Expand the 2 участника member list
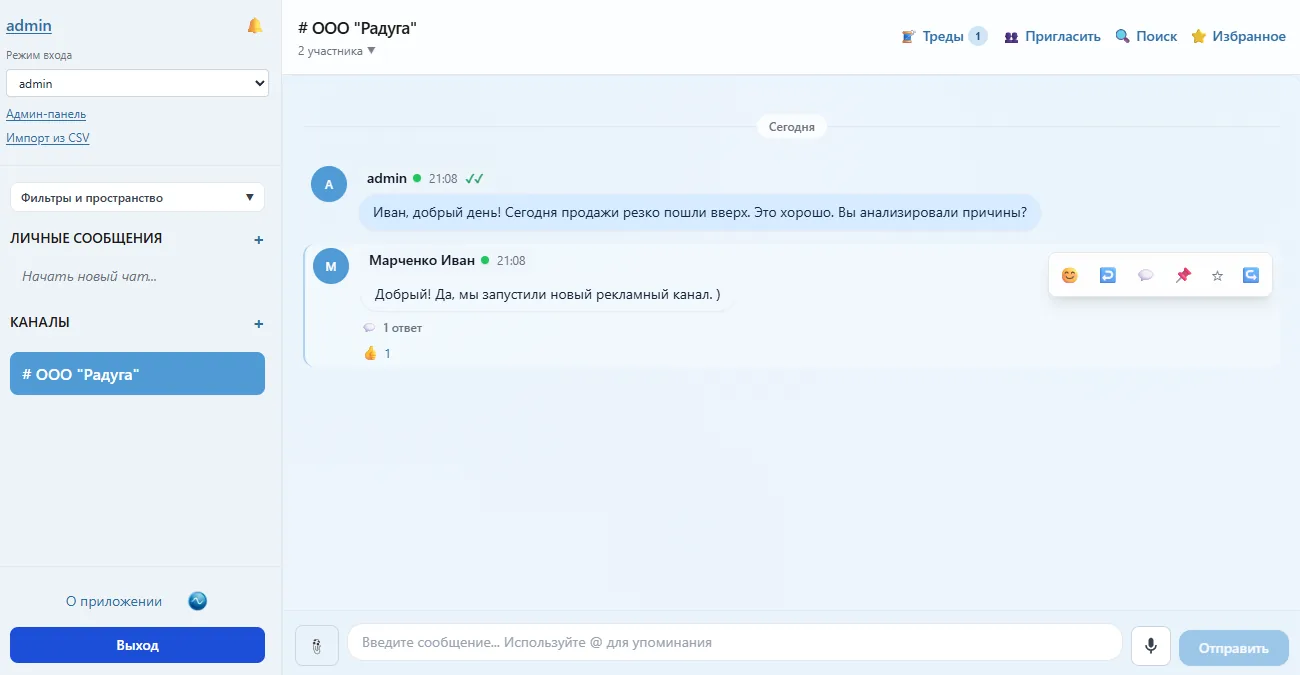The height and width of the screenshot is (675, 1300). point(336,50)
